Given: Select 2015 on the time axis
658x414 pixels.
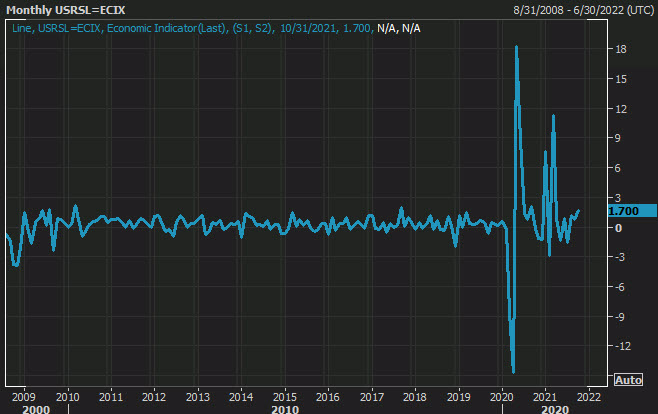Looking at the screenshot, I should pyautogui.click(x=285, y=394).
